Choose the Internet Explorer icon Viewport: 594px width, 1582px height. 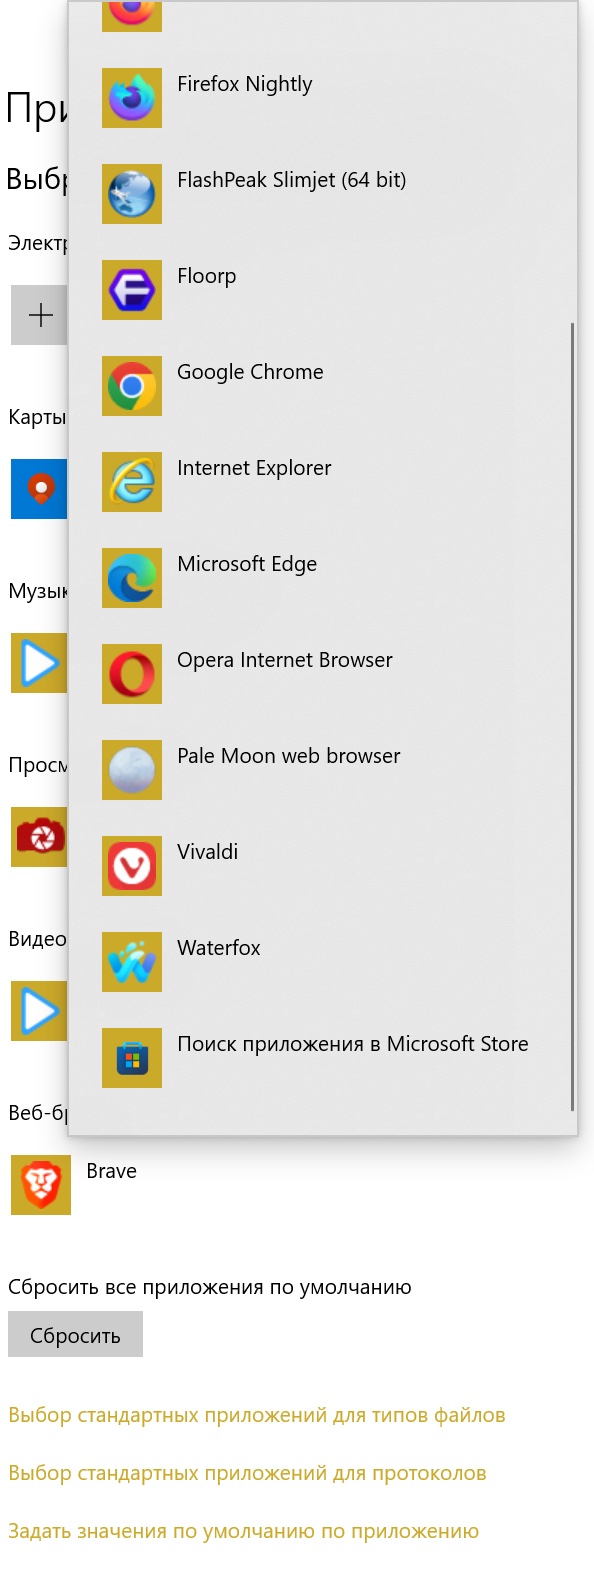pos(132,482)
